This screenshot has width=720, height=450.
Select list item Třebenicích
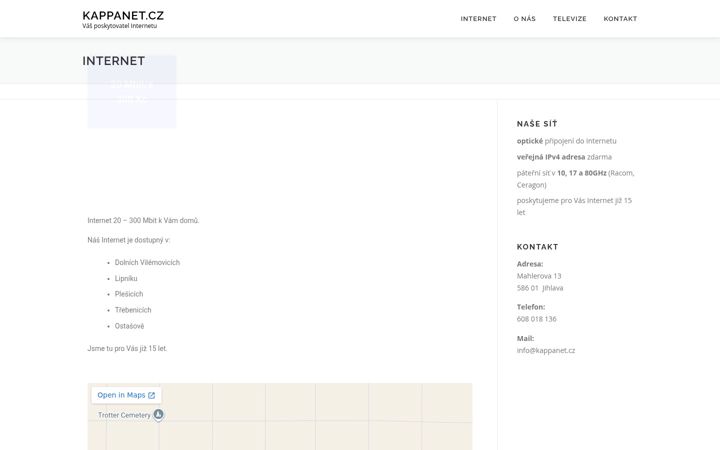point(133,310)
